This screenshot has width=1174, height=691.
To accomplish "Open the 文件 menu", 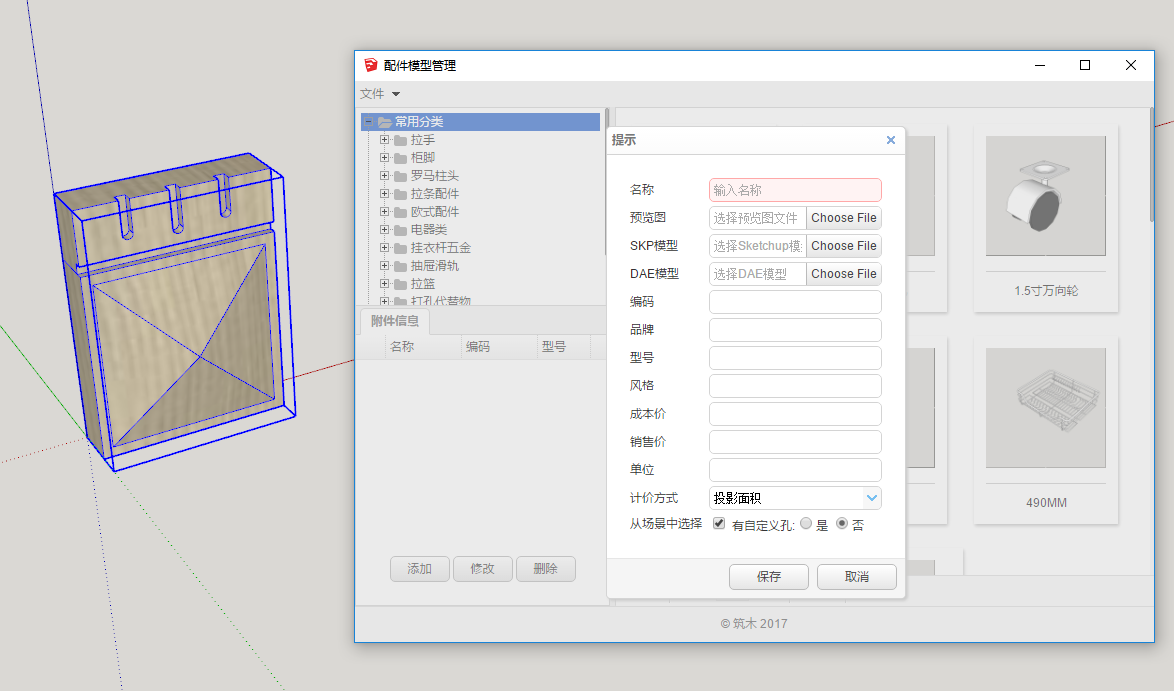I will pos(380,94).
